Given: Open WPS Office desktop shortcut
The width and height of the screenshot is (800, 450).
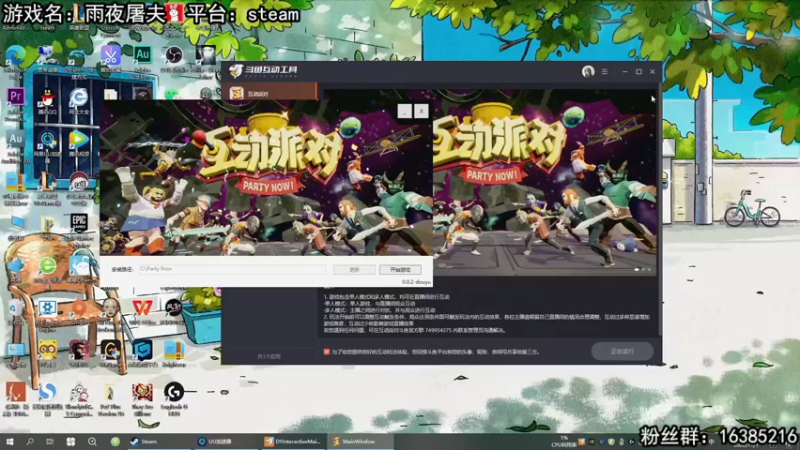Looking at the screenshot, I should (142, 307).
